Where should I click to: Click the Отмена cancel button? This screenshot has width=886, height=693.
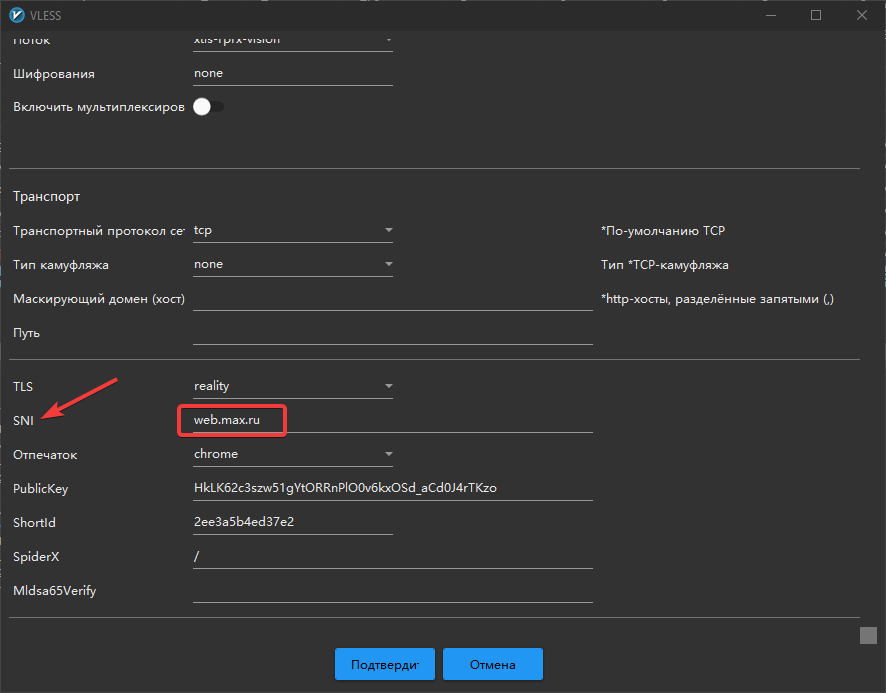click(493, 664)
